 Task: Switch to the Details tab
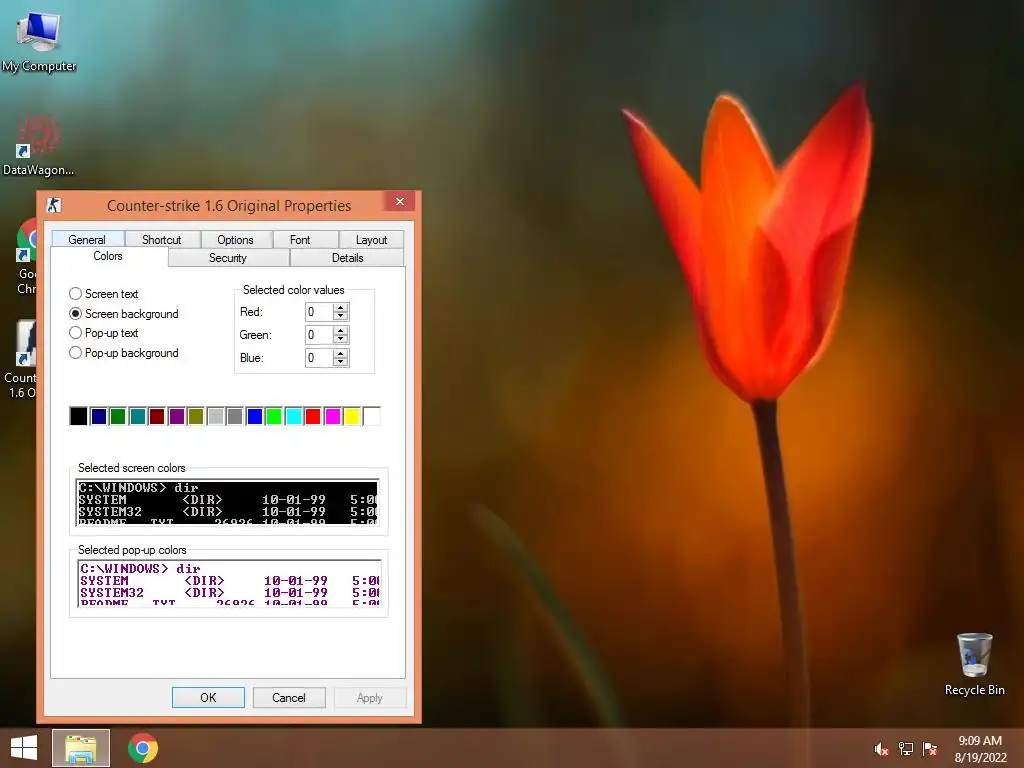click(x=347, y=258)
